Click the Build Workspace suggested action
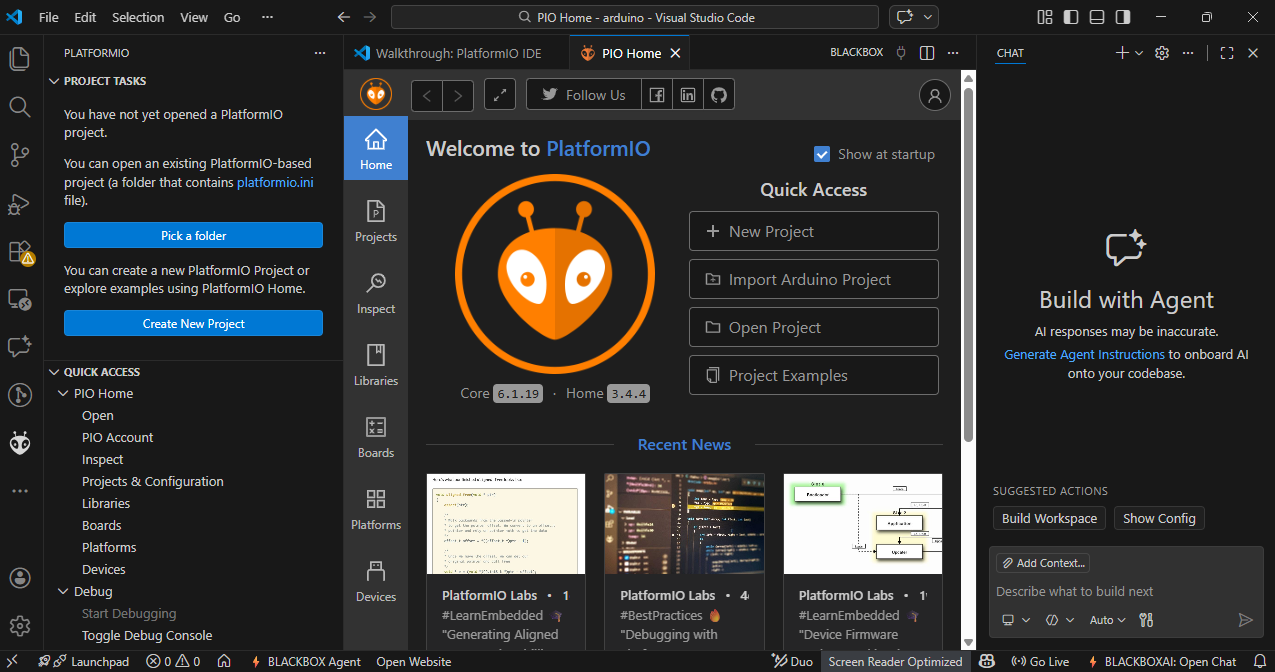Screen dimensions: 1275x672 coord(1049,518)
